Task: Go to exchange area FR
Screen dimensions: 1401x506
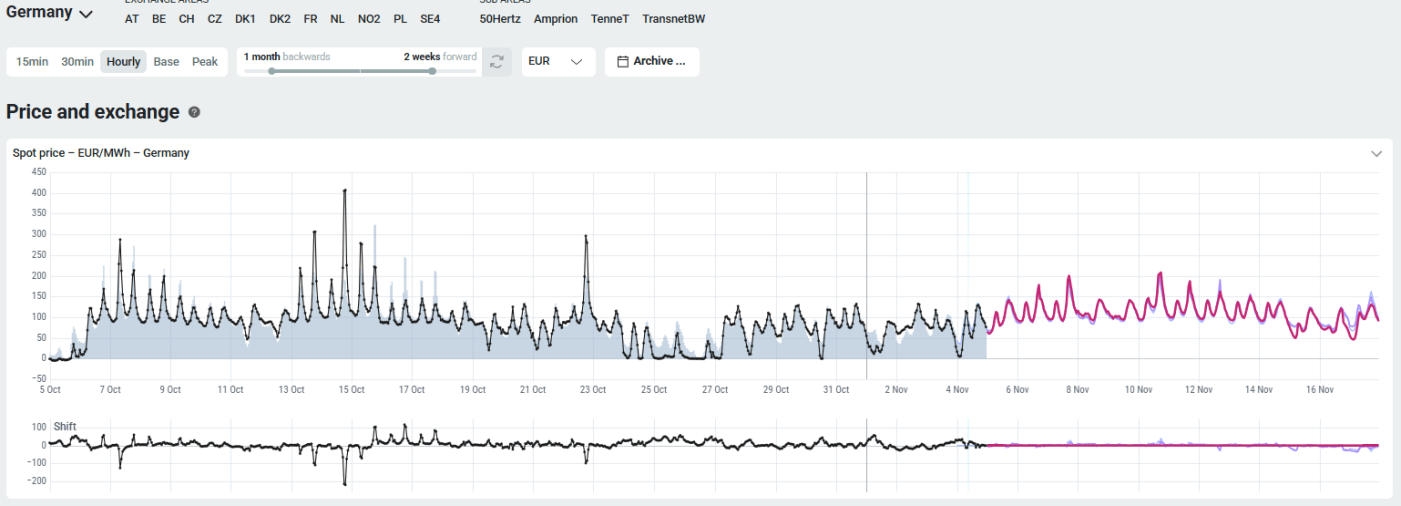Action: click(x=310, y=19)
